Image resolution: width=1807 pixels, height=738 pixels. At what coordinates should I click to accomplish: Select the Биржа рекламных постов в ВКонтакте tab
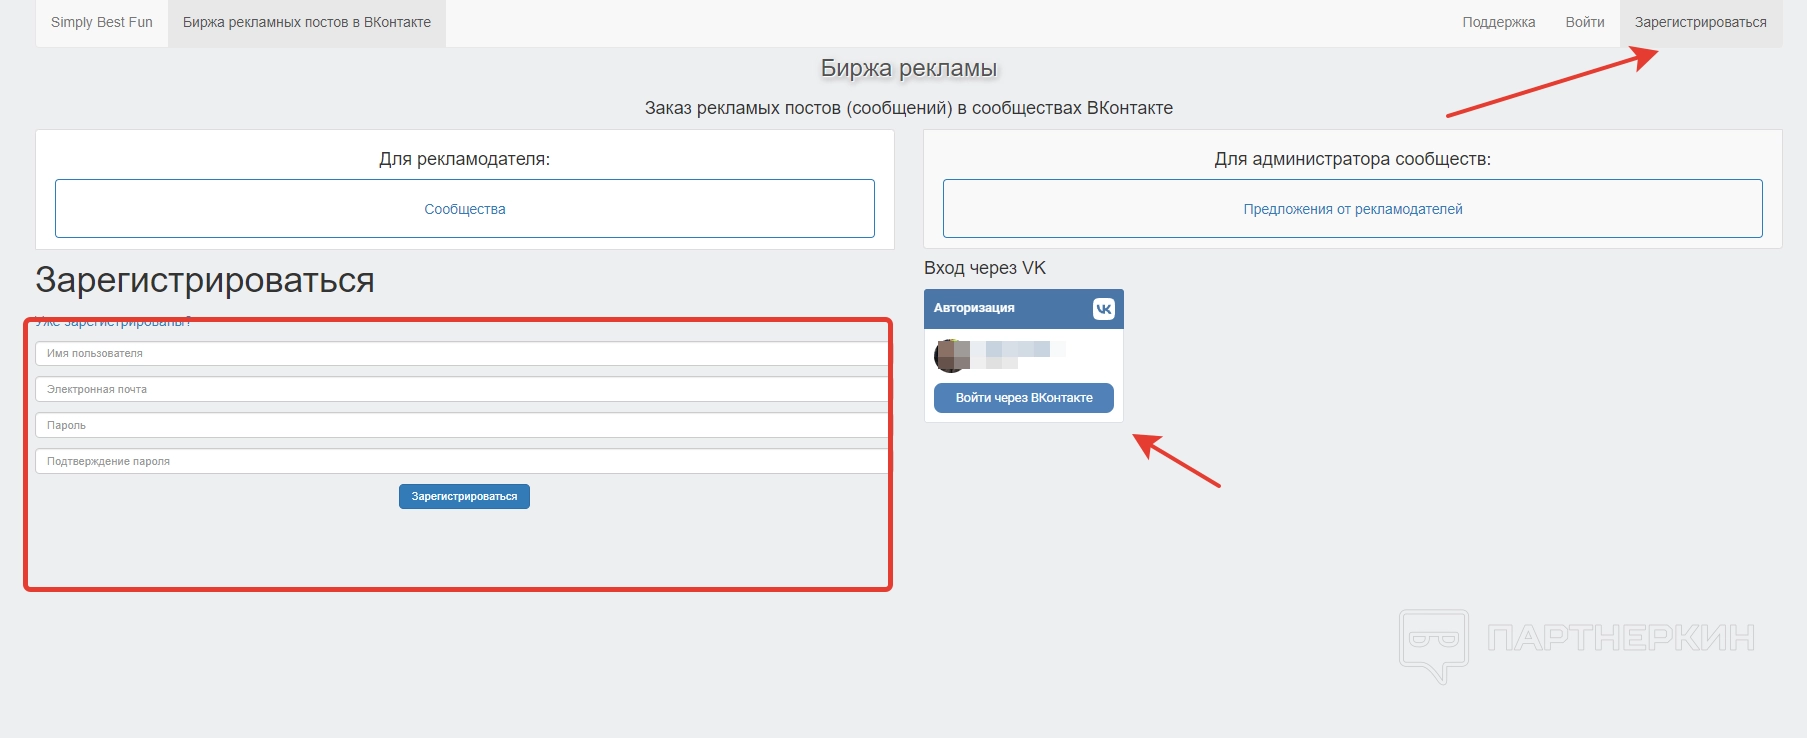307,22
